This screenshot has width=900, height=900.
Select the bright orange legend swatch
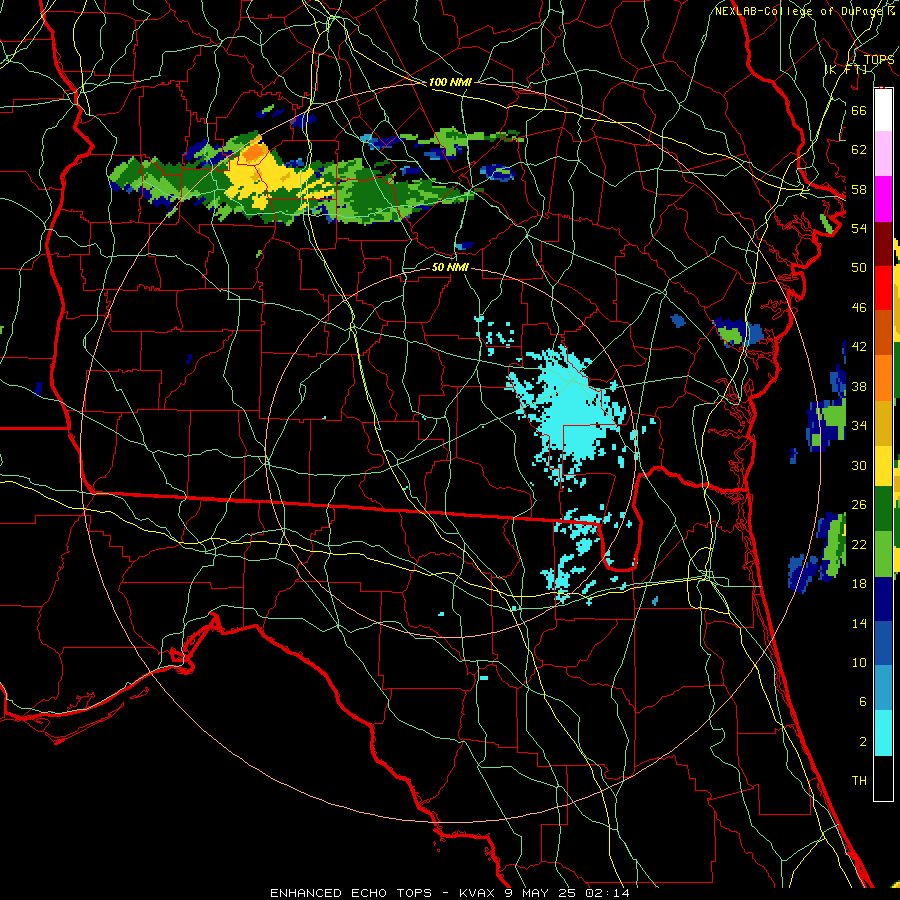click(883, 378)
